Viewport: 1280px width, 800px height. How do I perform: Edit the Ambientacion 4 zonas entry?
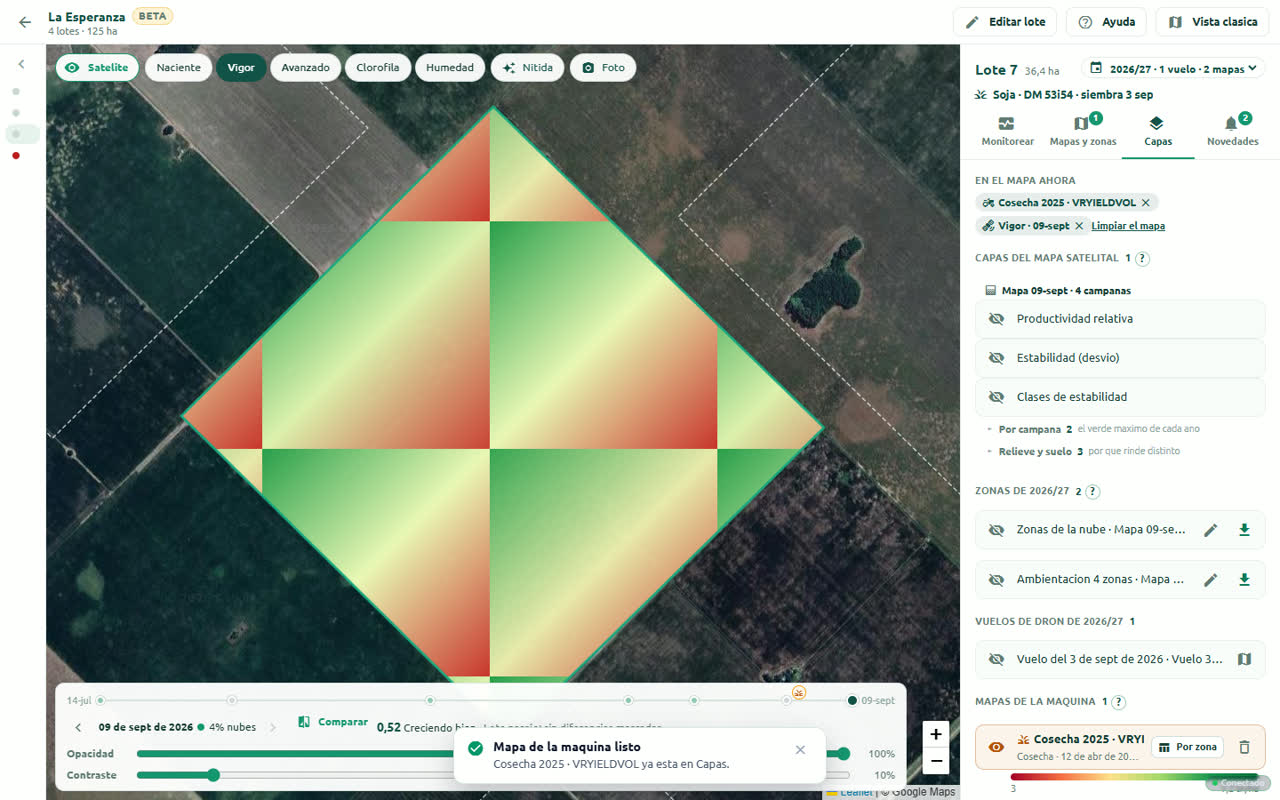[1210, 579]
